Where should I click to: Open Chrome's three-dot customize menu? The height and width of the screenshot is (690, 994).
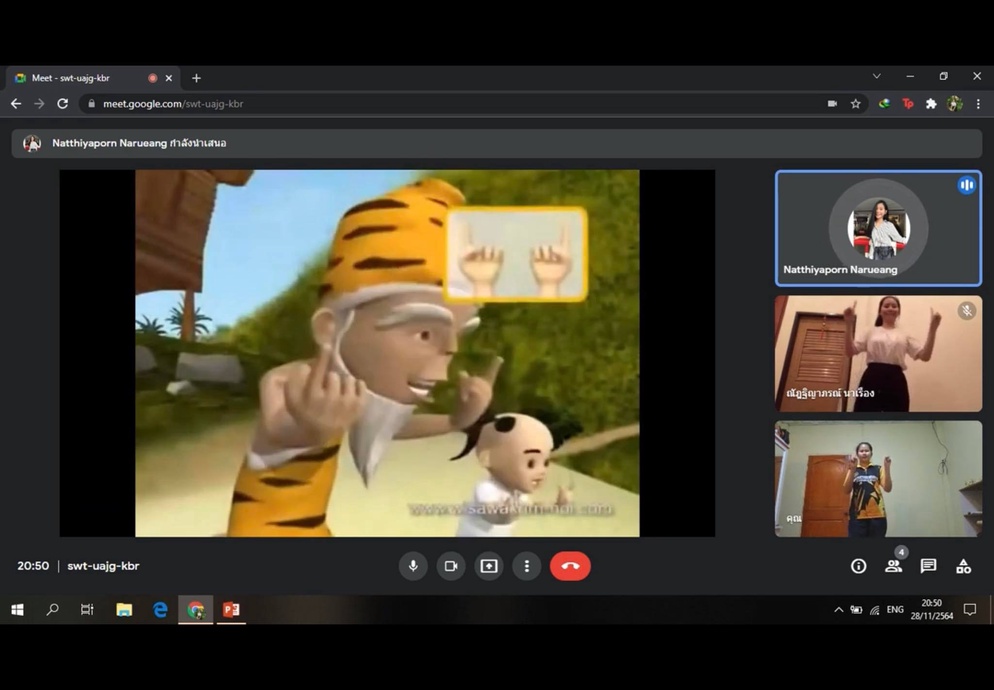978,103
